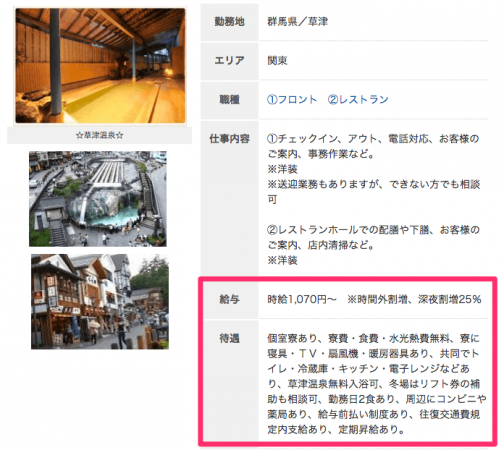Screen dimensions: 504x450
Task: Open the ②レストラン job type link
Action: (x=358, y=99)
